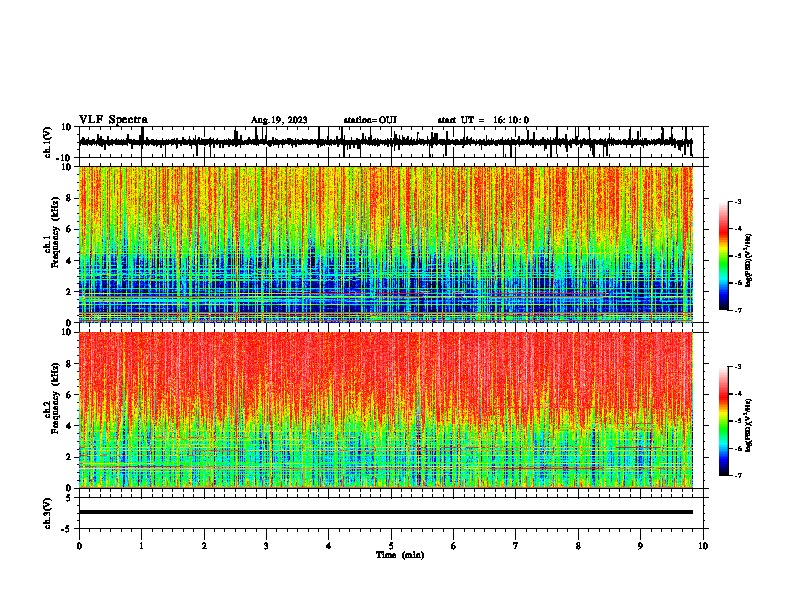
Task: Click the ch.2 colorbar 'log(PSD)' unit label
Action: coord(749,425)
